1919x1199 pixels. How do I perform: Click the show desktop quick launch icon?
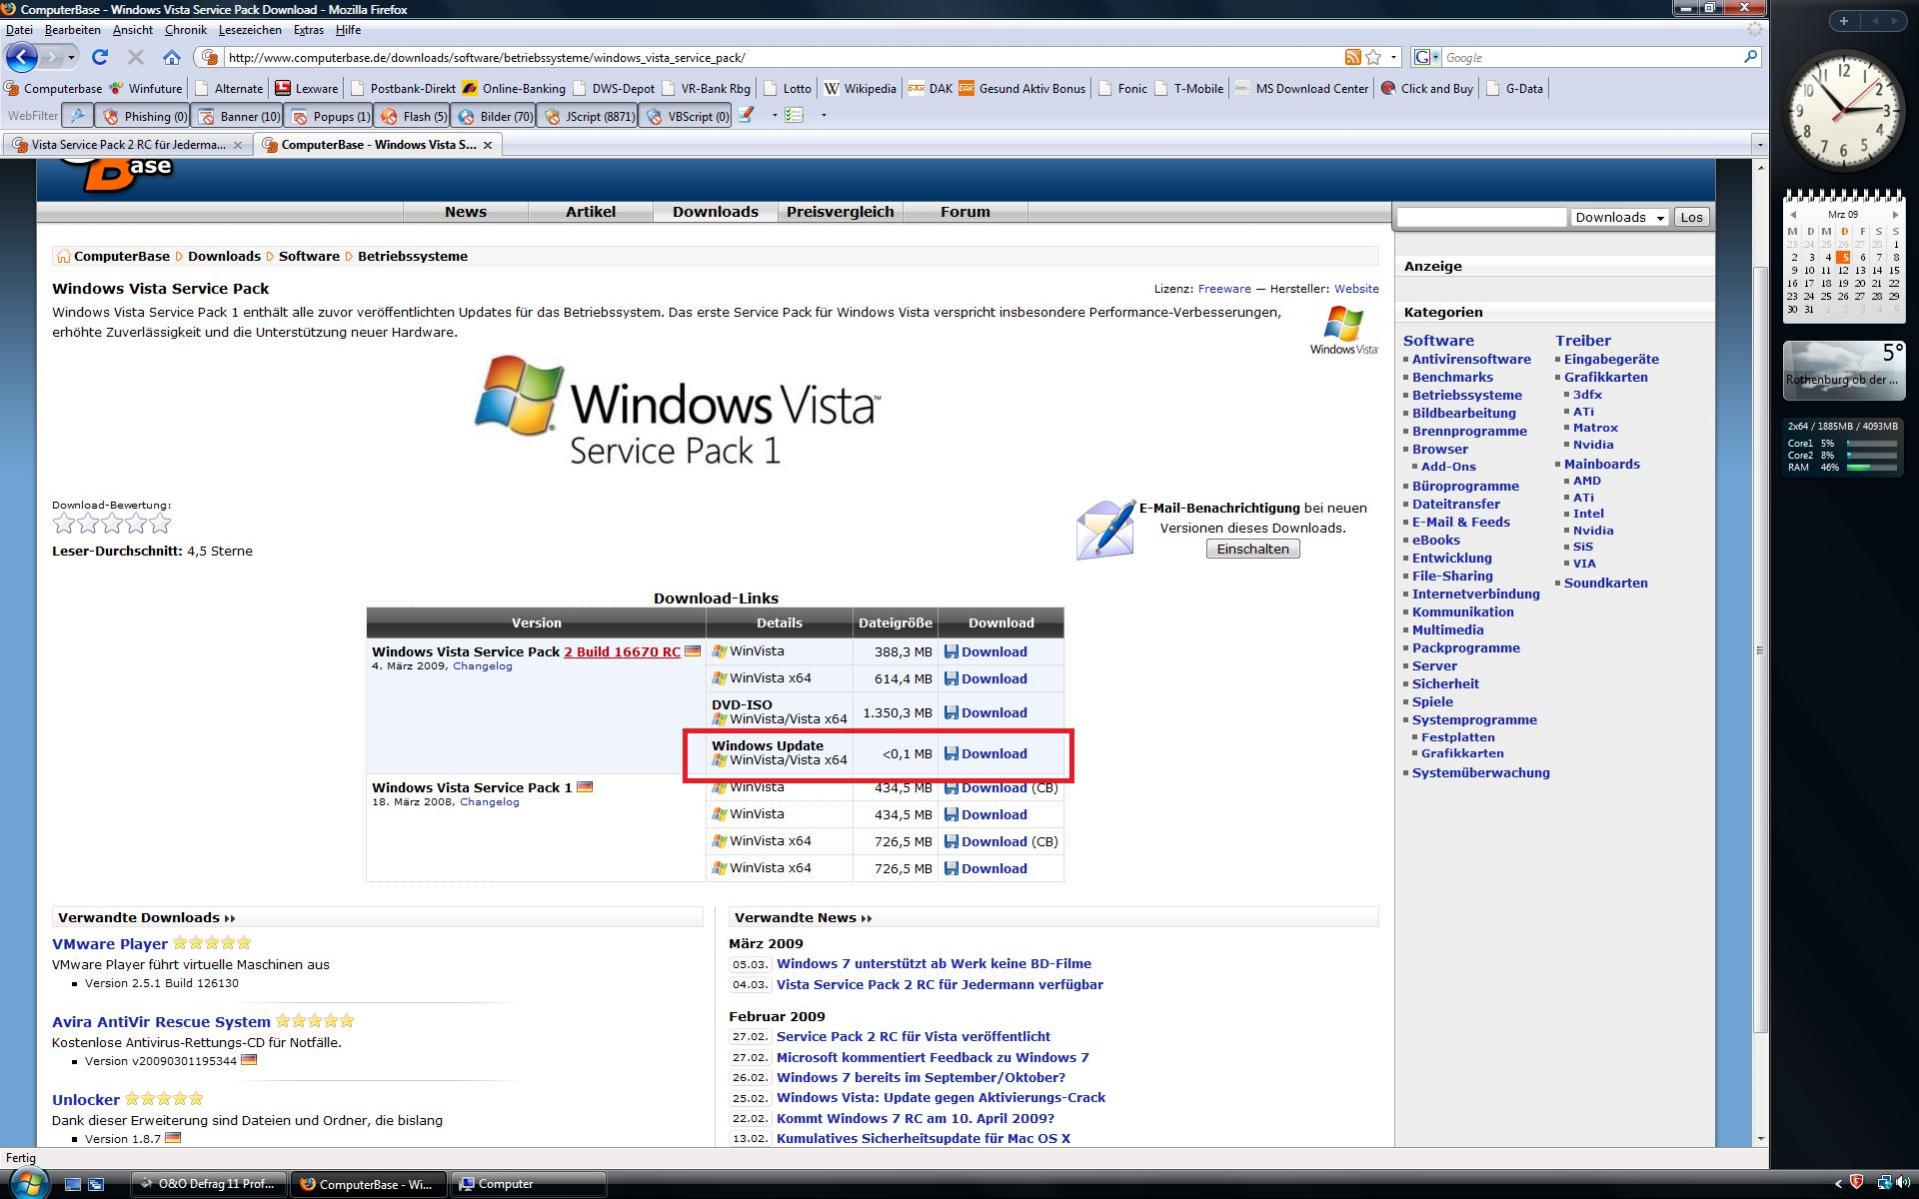(x=72, y=1184)
